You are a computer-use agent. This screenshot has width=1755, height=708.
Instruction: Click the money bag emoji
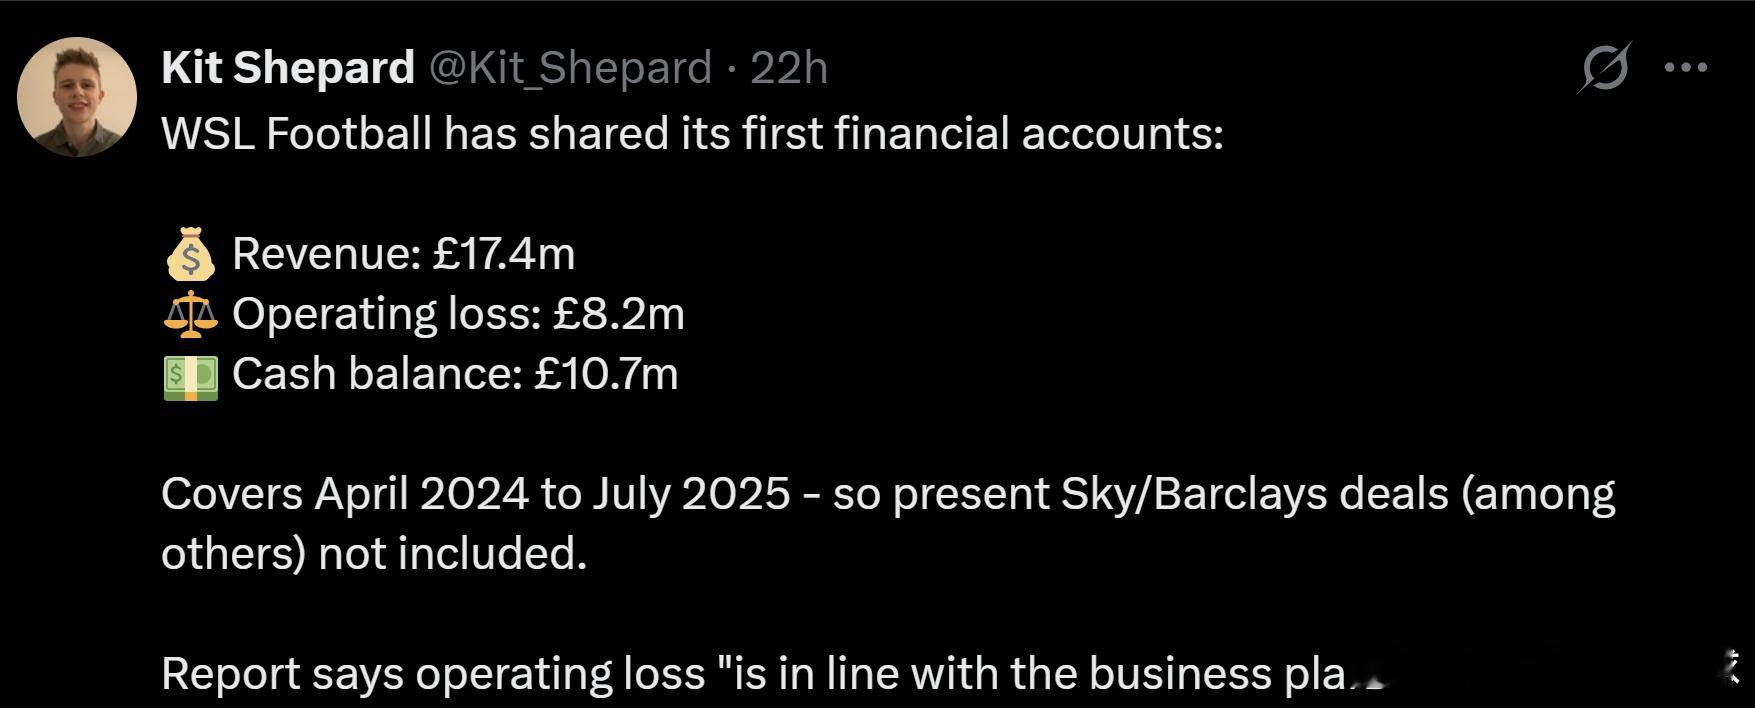(190, 254)
